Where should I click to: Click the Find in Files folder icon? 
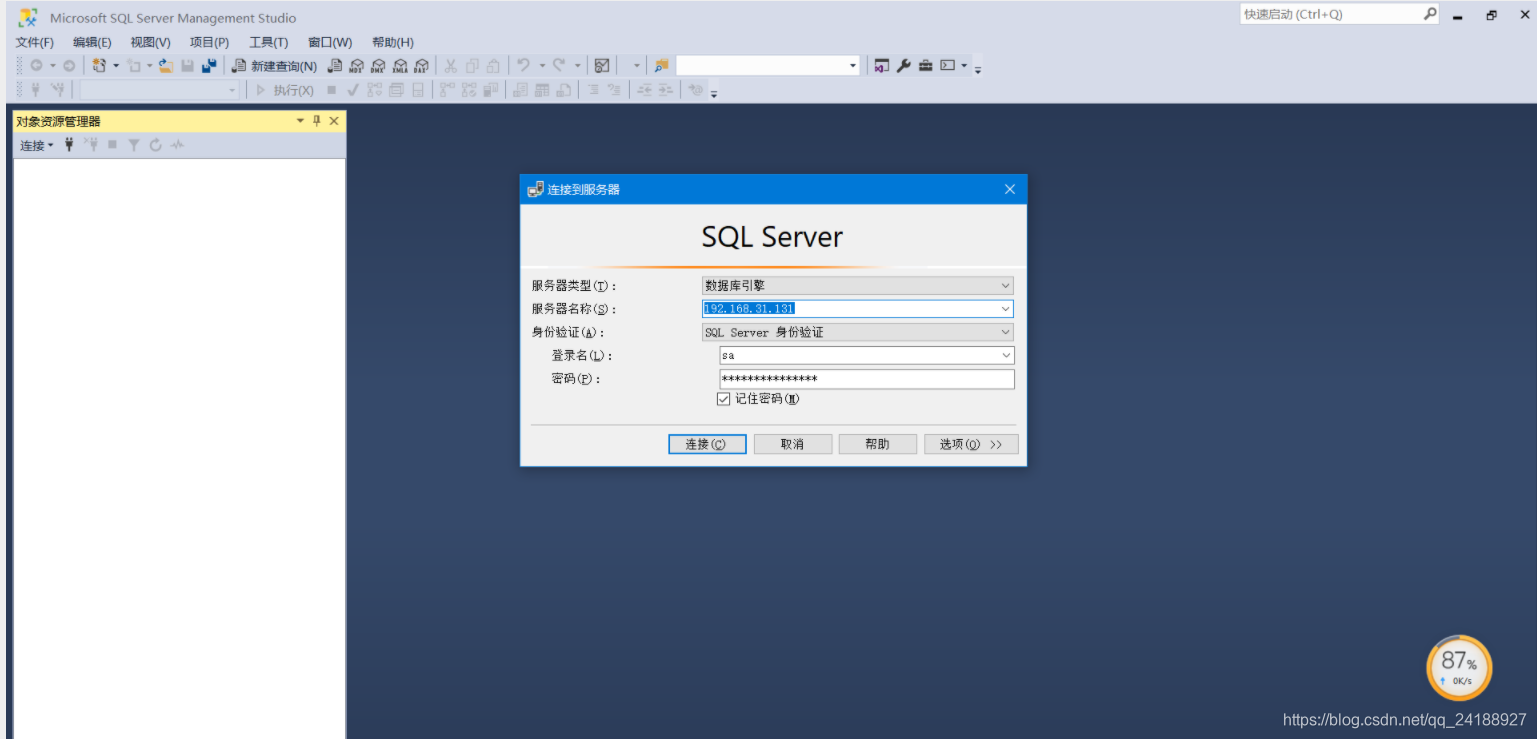pyautogui.click(x=661, y=66)
